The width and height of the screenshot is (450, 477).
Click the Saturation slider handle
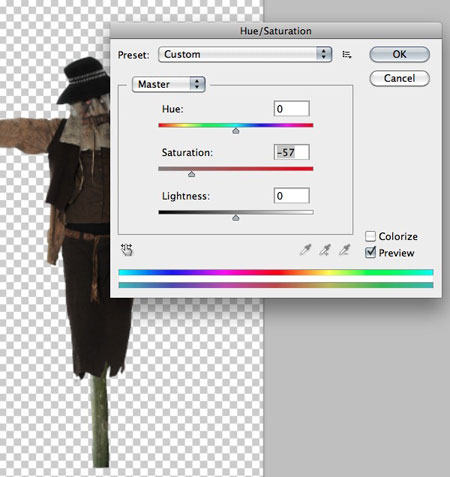click(x=191, y=174)
